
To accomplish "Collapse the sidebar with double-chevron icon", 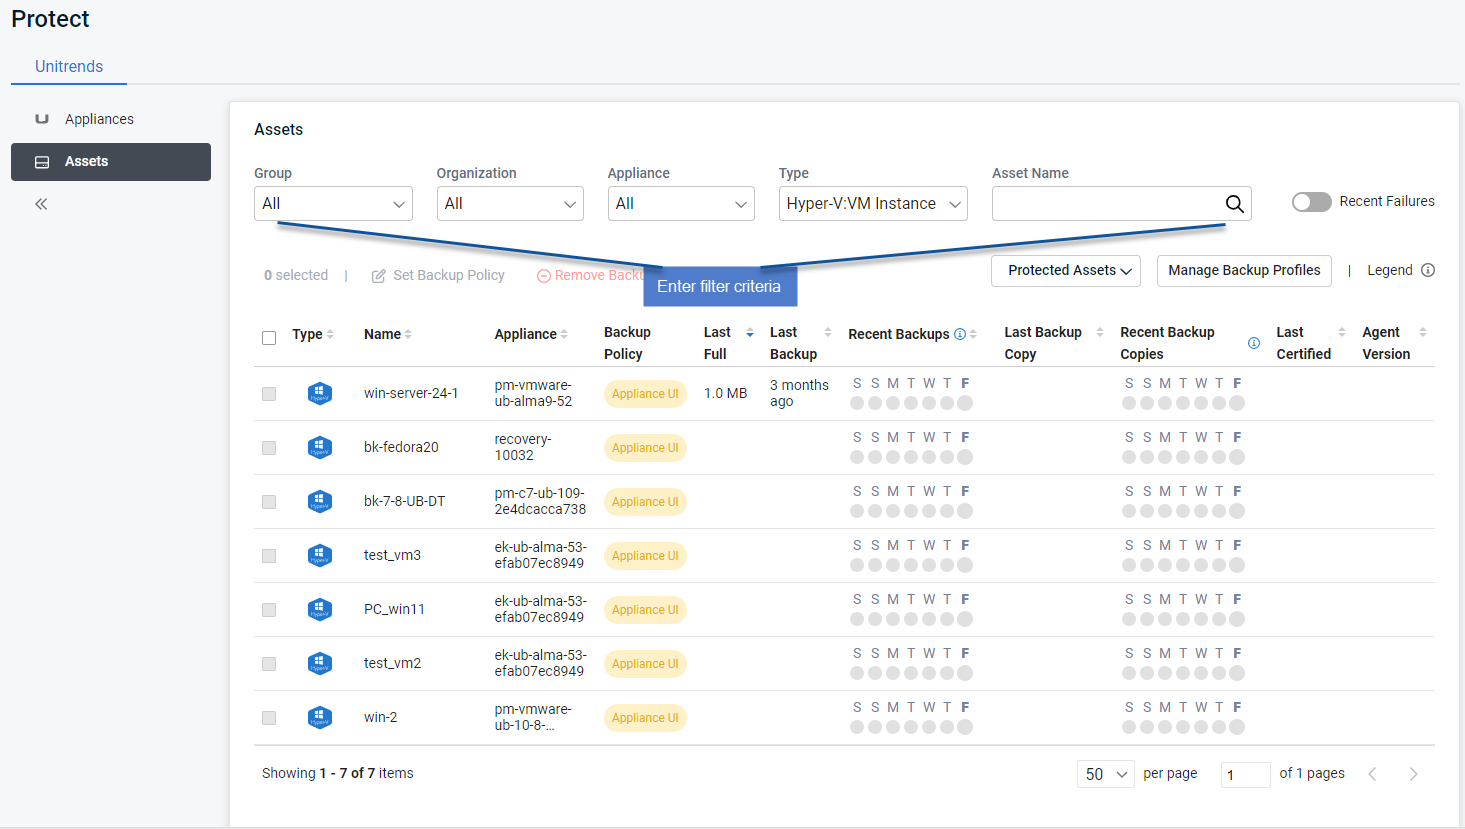I will pyautogui.click(x=41, y=204).
